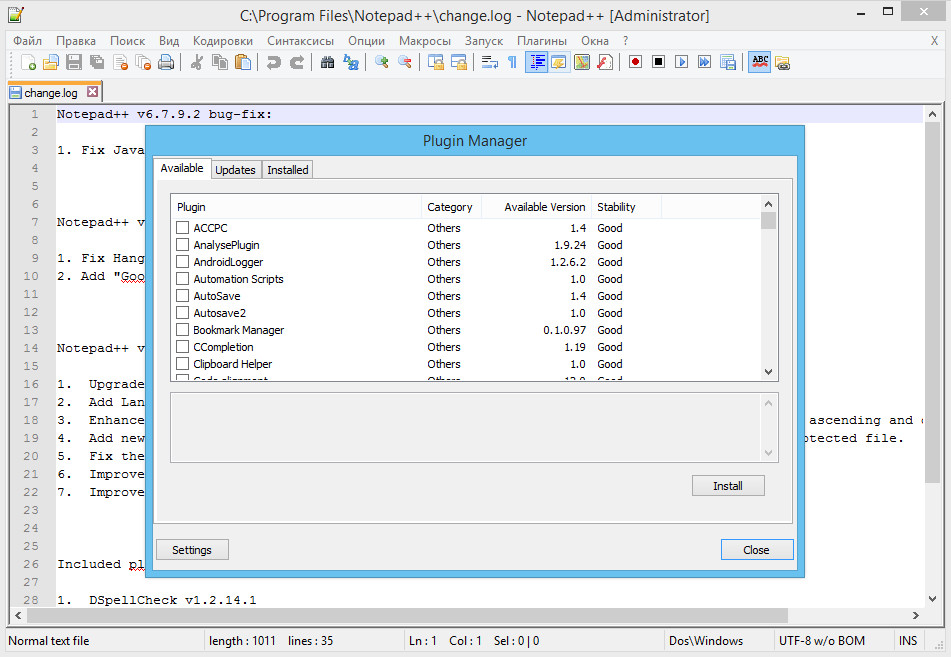951x657 pixels.
Task: Click the Paste clipboard icon
Action: 243,62
